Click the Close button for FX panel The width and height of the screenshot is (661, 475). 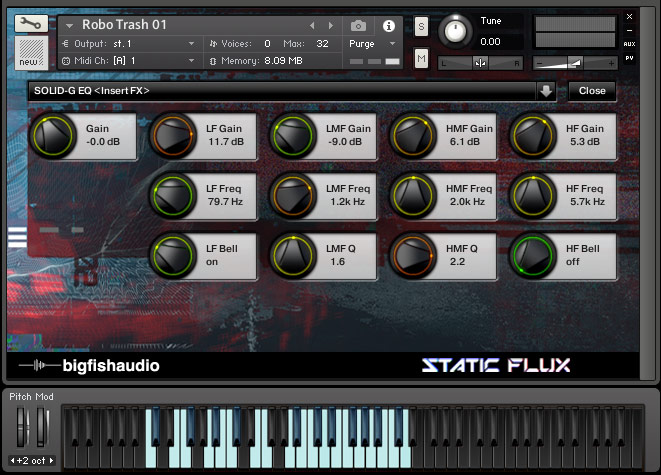coord(592,91)
